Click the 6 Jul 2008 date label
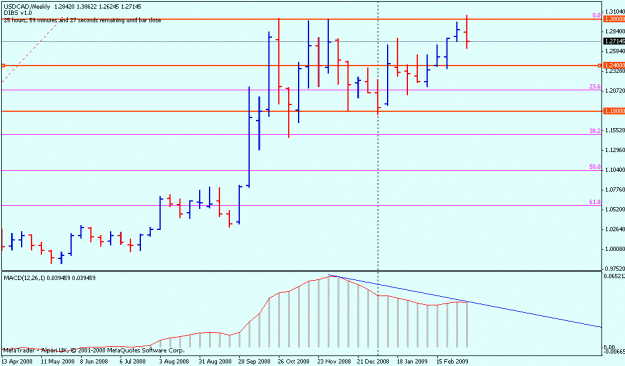625x366 pixels. (x=133, y=362)
